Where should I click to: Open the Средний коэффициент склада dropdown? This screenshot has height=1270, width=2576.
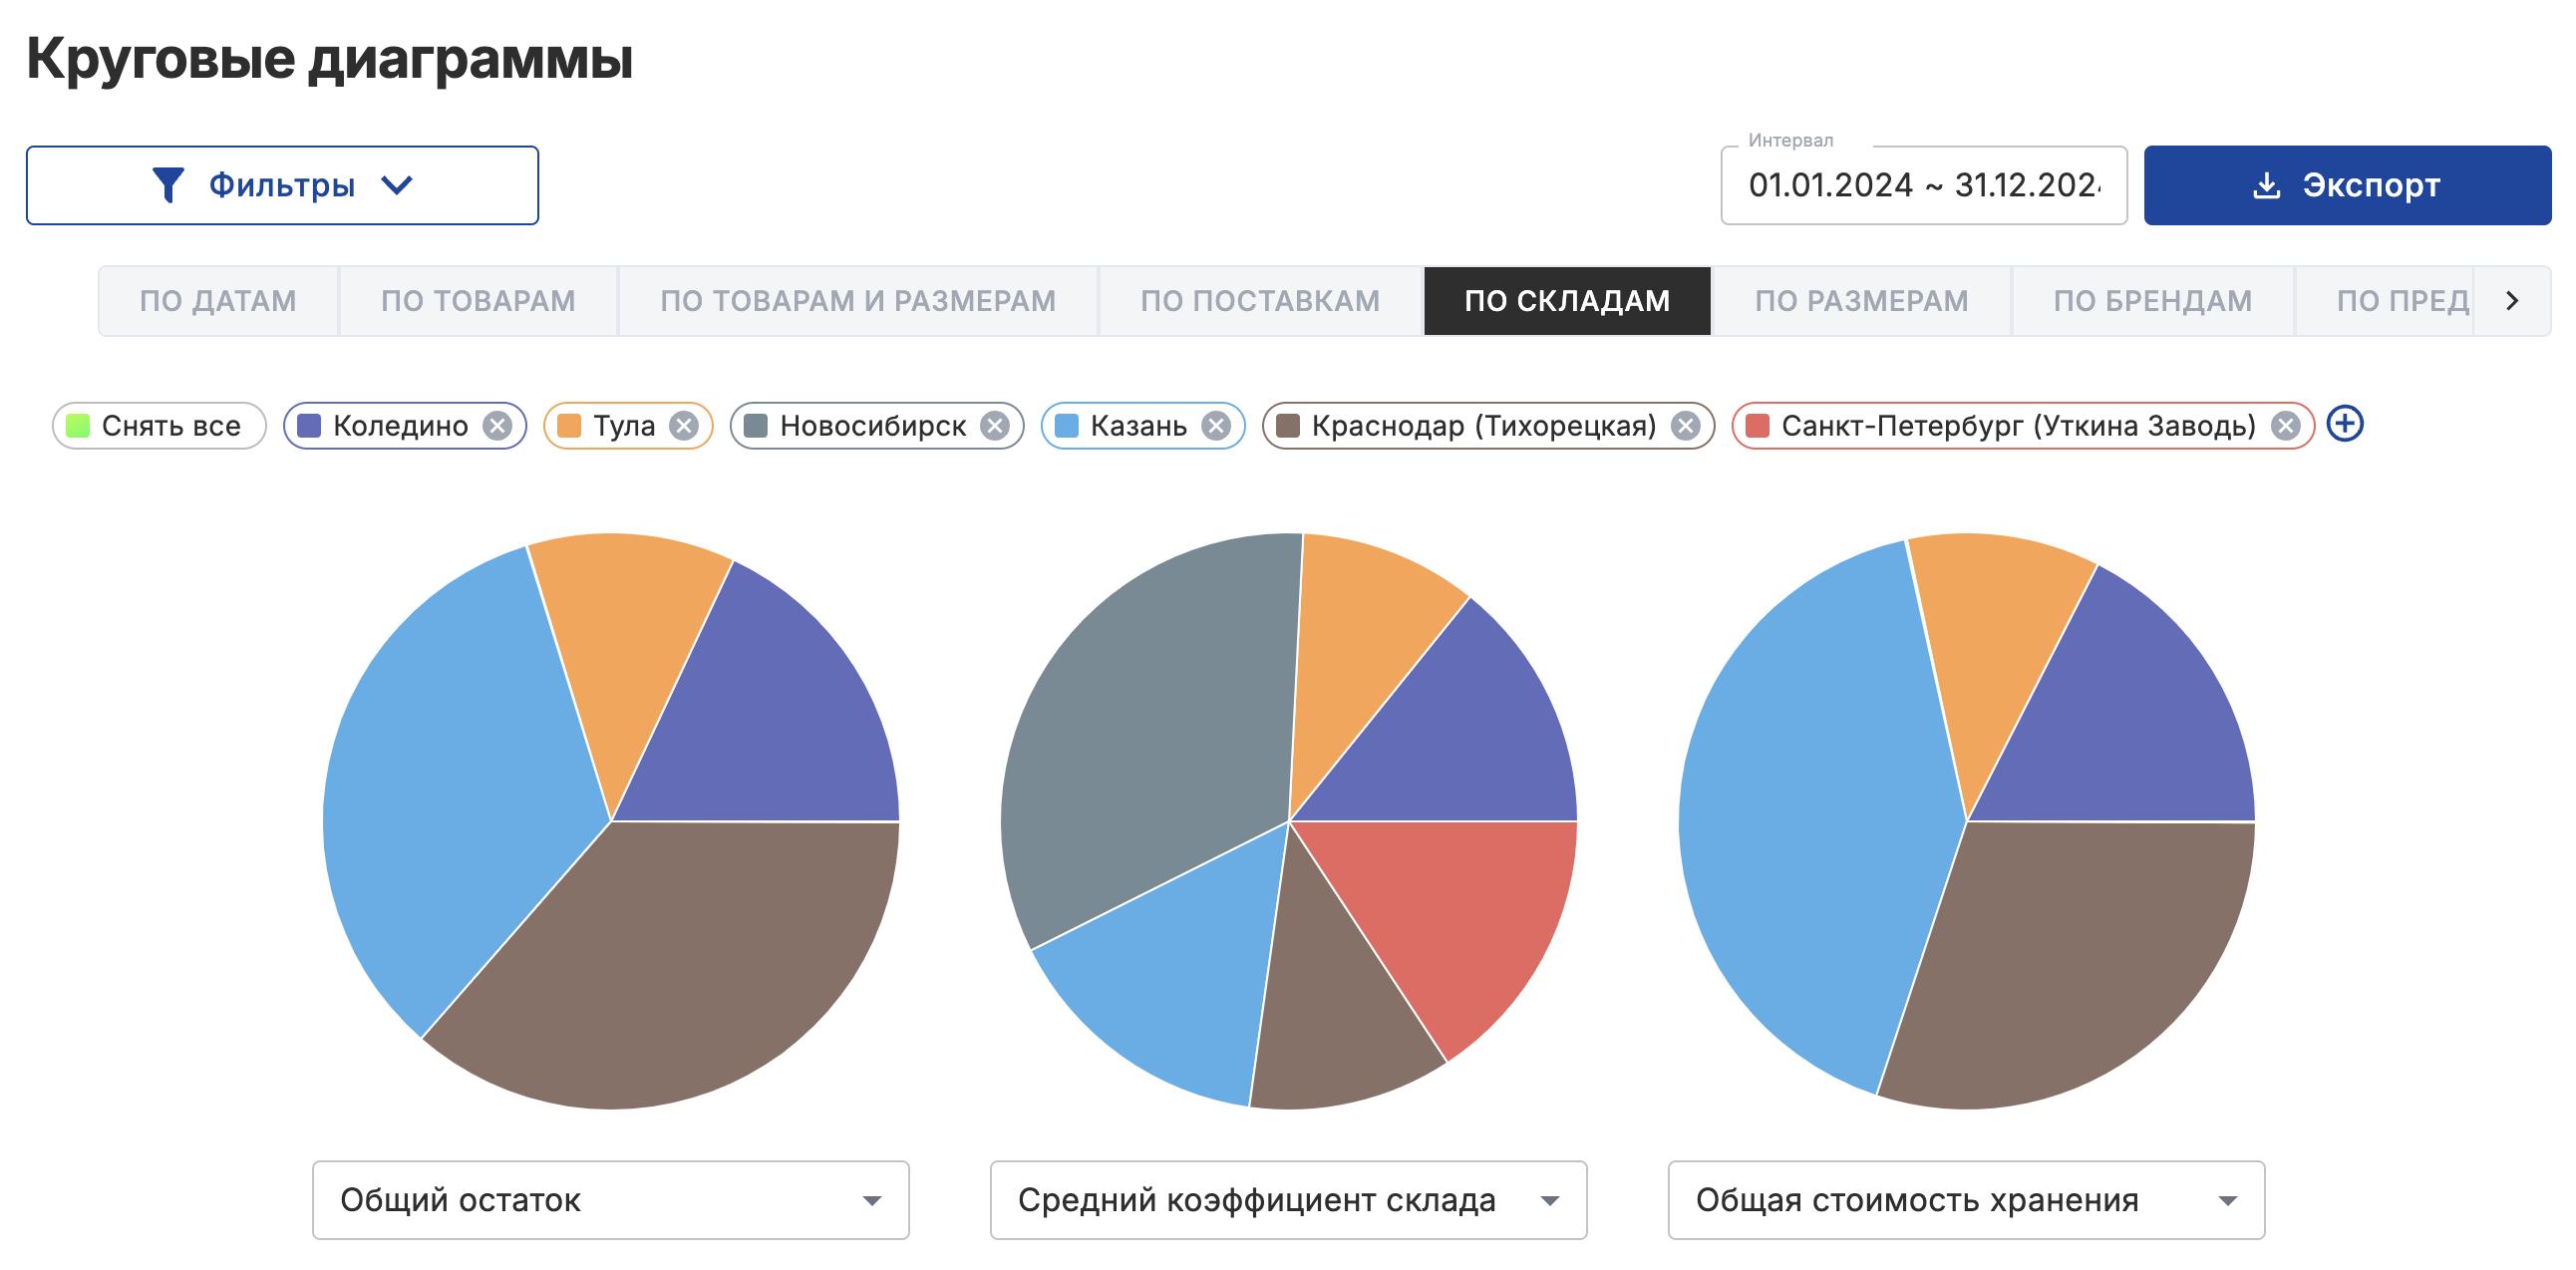click(x=1288, y=1199)
